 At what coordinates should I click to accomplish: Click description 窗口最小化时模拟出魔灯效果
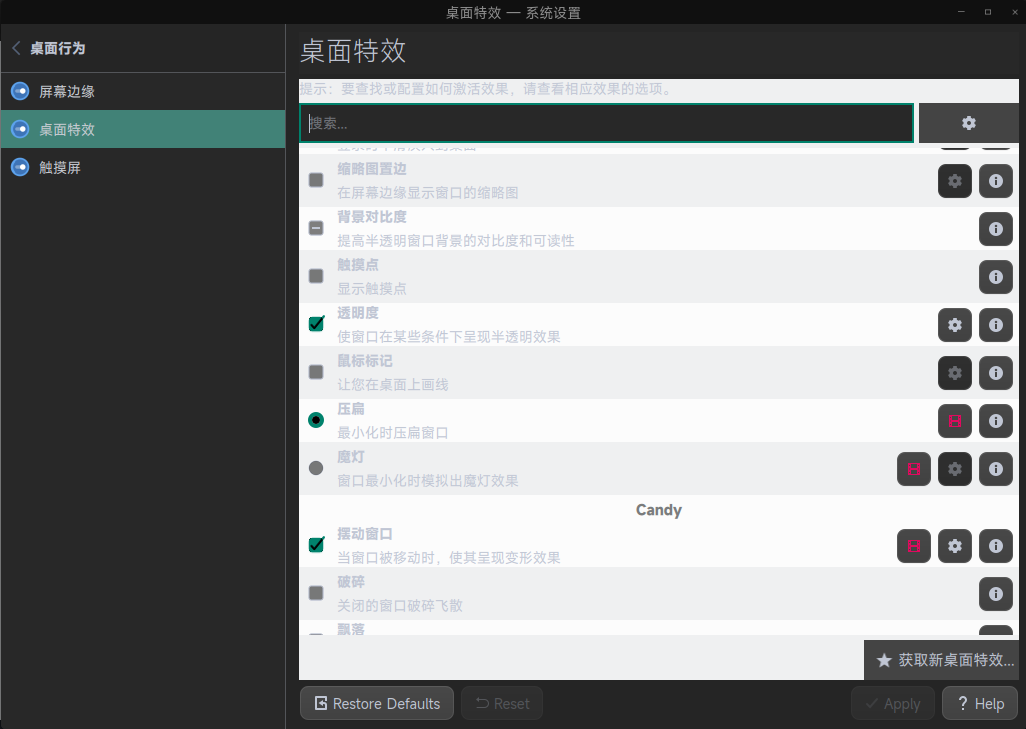pyautogui.click(x=428, y=481)
